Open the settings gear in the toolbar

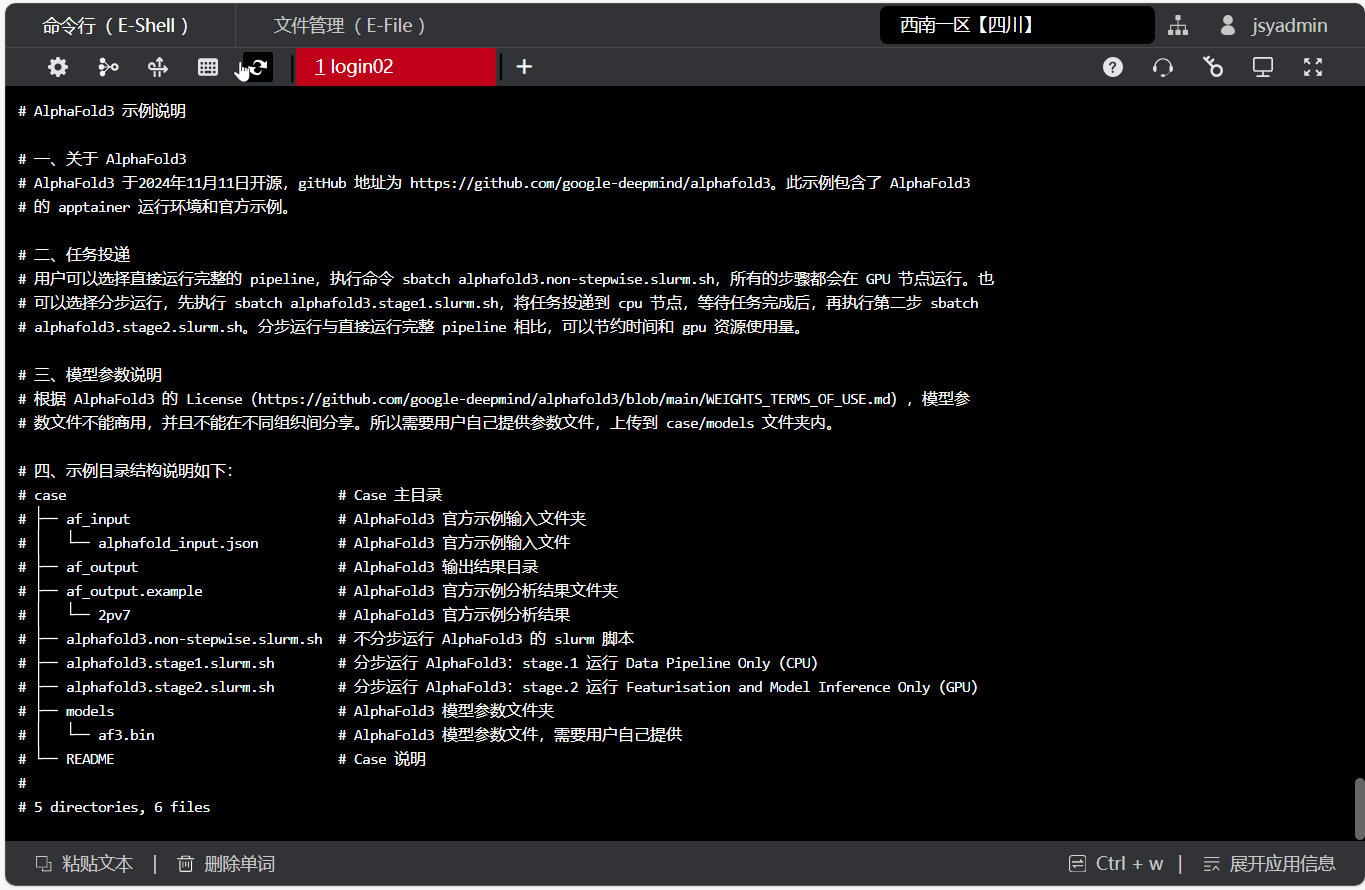(58, 67)
